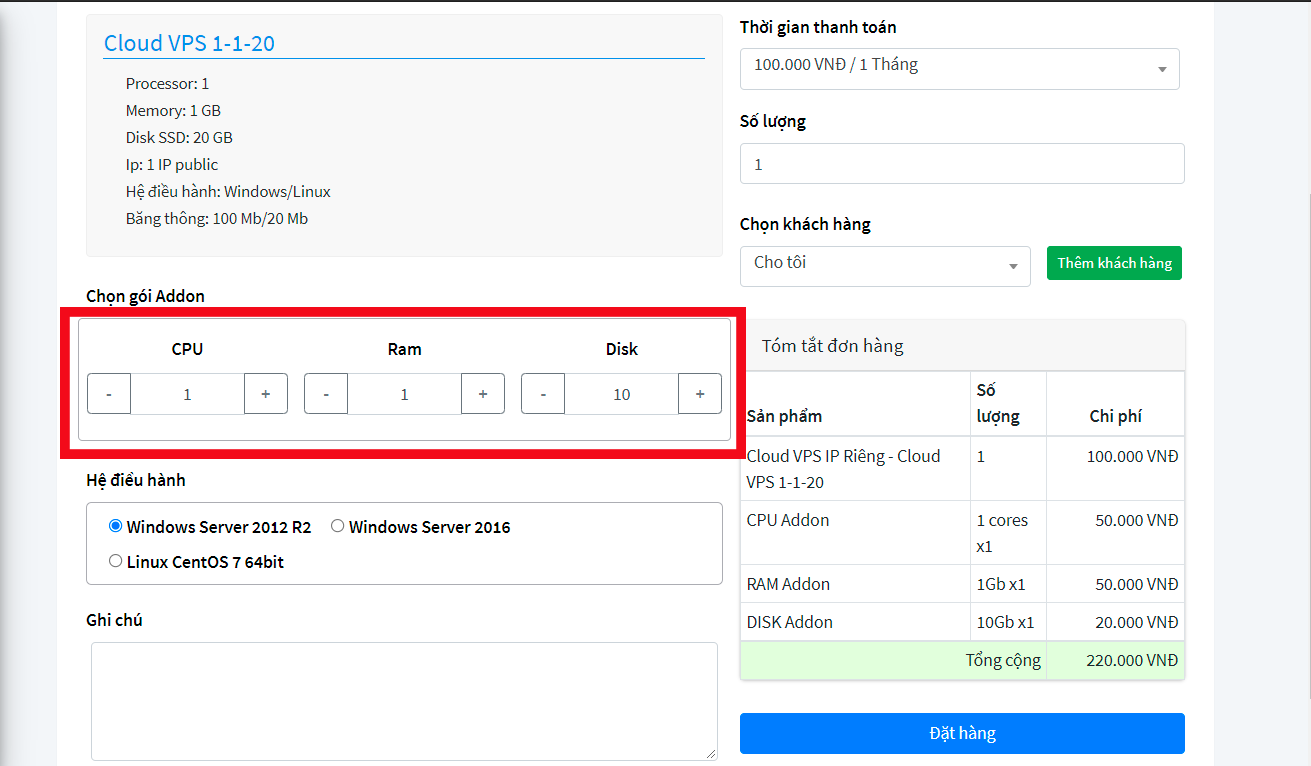Click the Thêm khách hàng button
1311x766 pixels.
click(x=1114, y=263)
